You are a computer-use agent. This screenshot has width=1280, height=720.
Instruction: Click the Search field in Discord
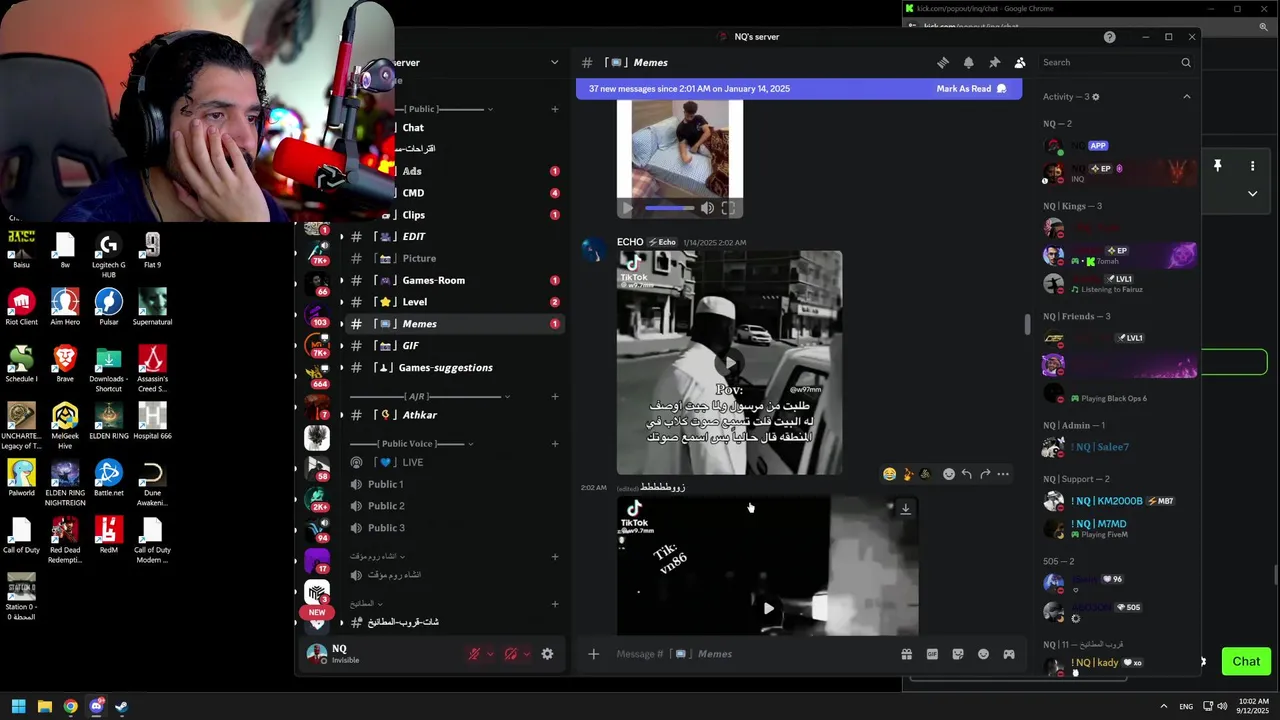tap(1117, 62)
